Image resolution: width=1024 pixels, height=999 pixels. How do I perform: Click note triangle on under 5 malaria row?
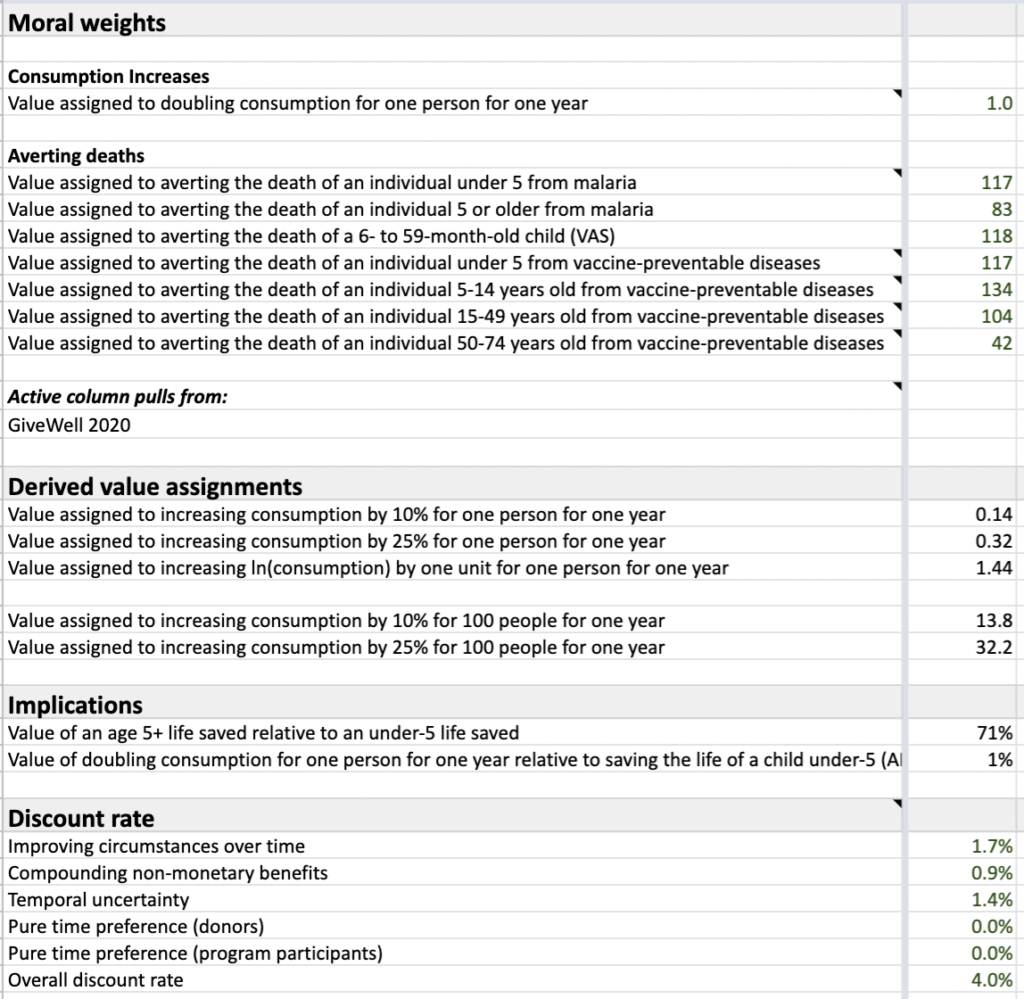pyautogui.click(x=897, y=174)
